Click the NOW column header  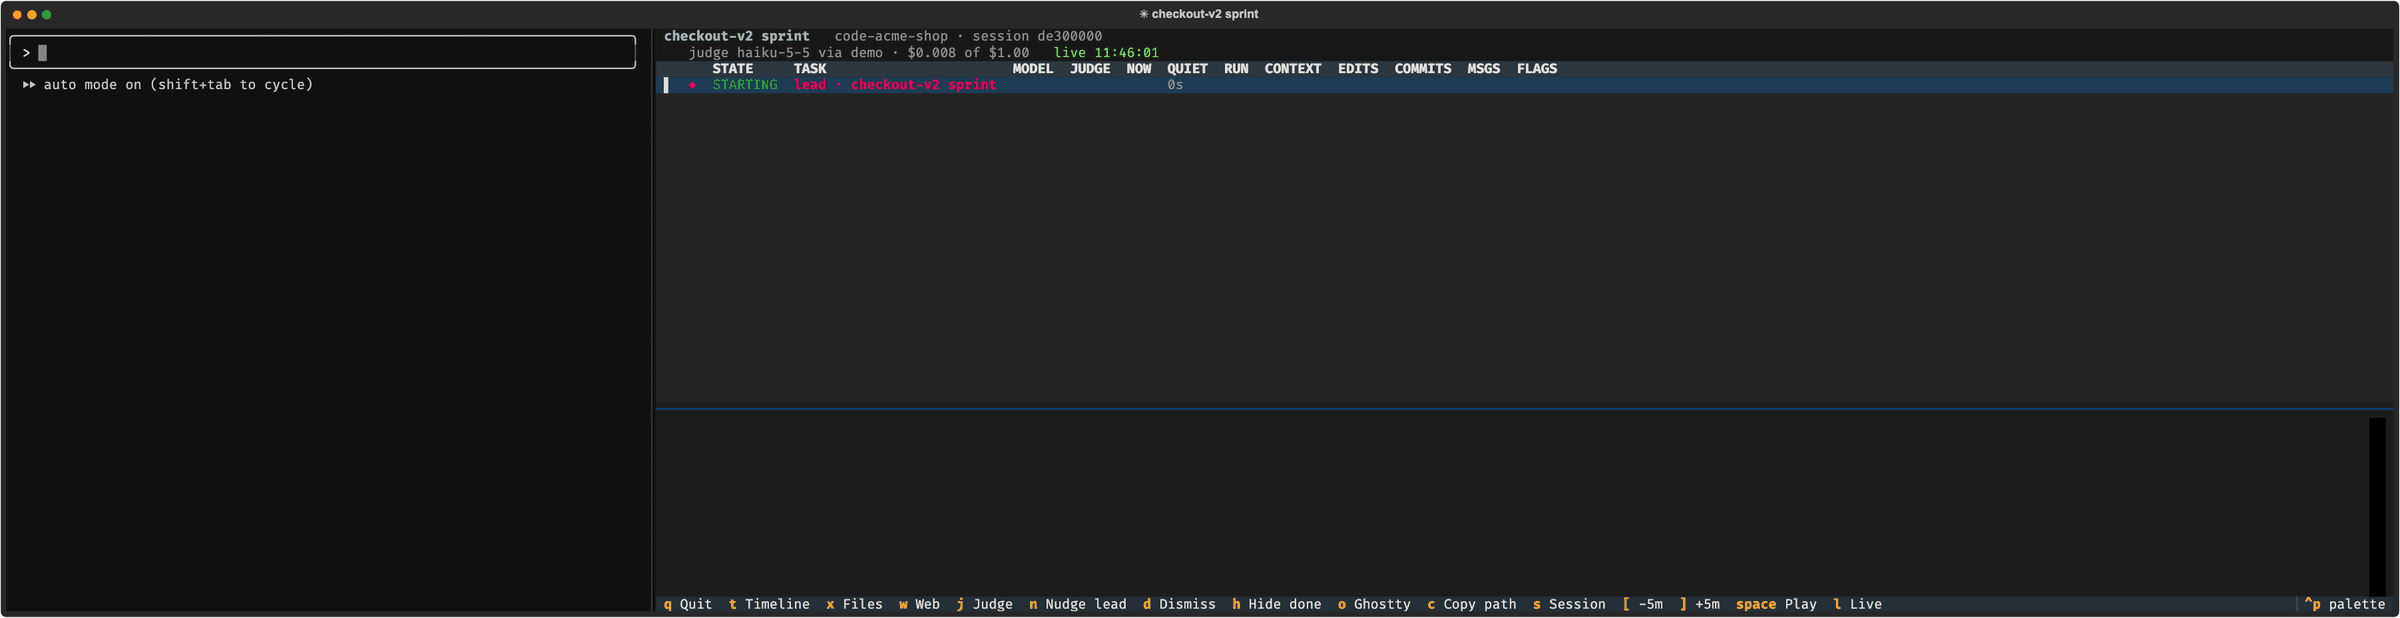point(1138,69)
